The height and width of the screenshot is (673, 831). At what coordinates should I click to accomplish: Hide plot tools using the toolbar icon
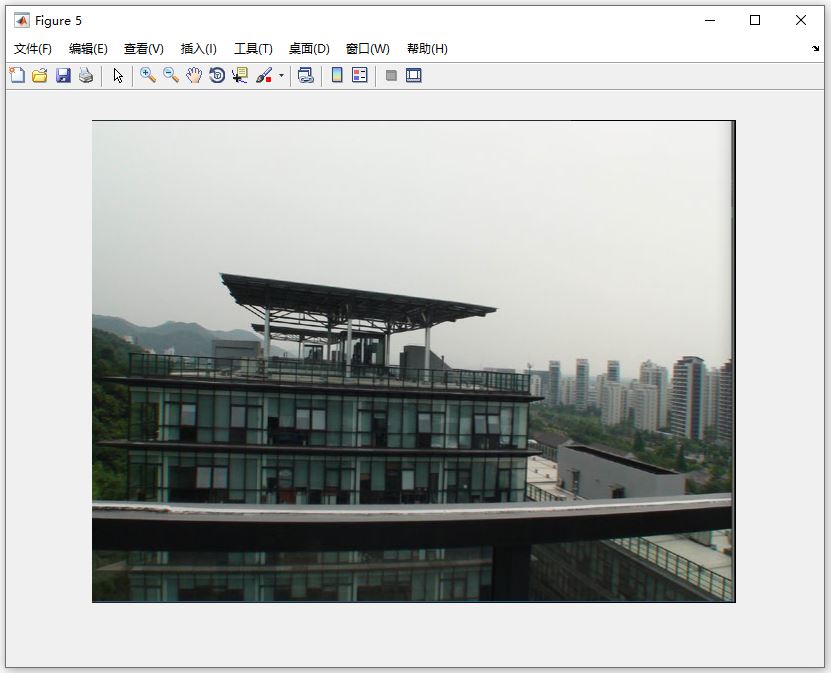pos(391,76)
